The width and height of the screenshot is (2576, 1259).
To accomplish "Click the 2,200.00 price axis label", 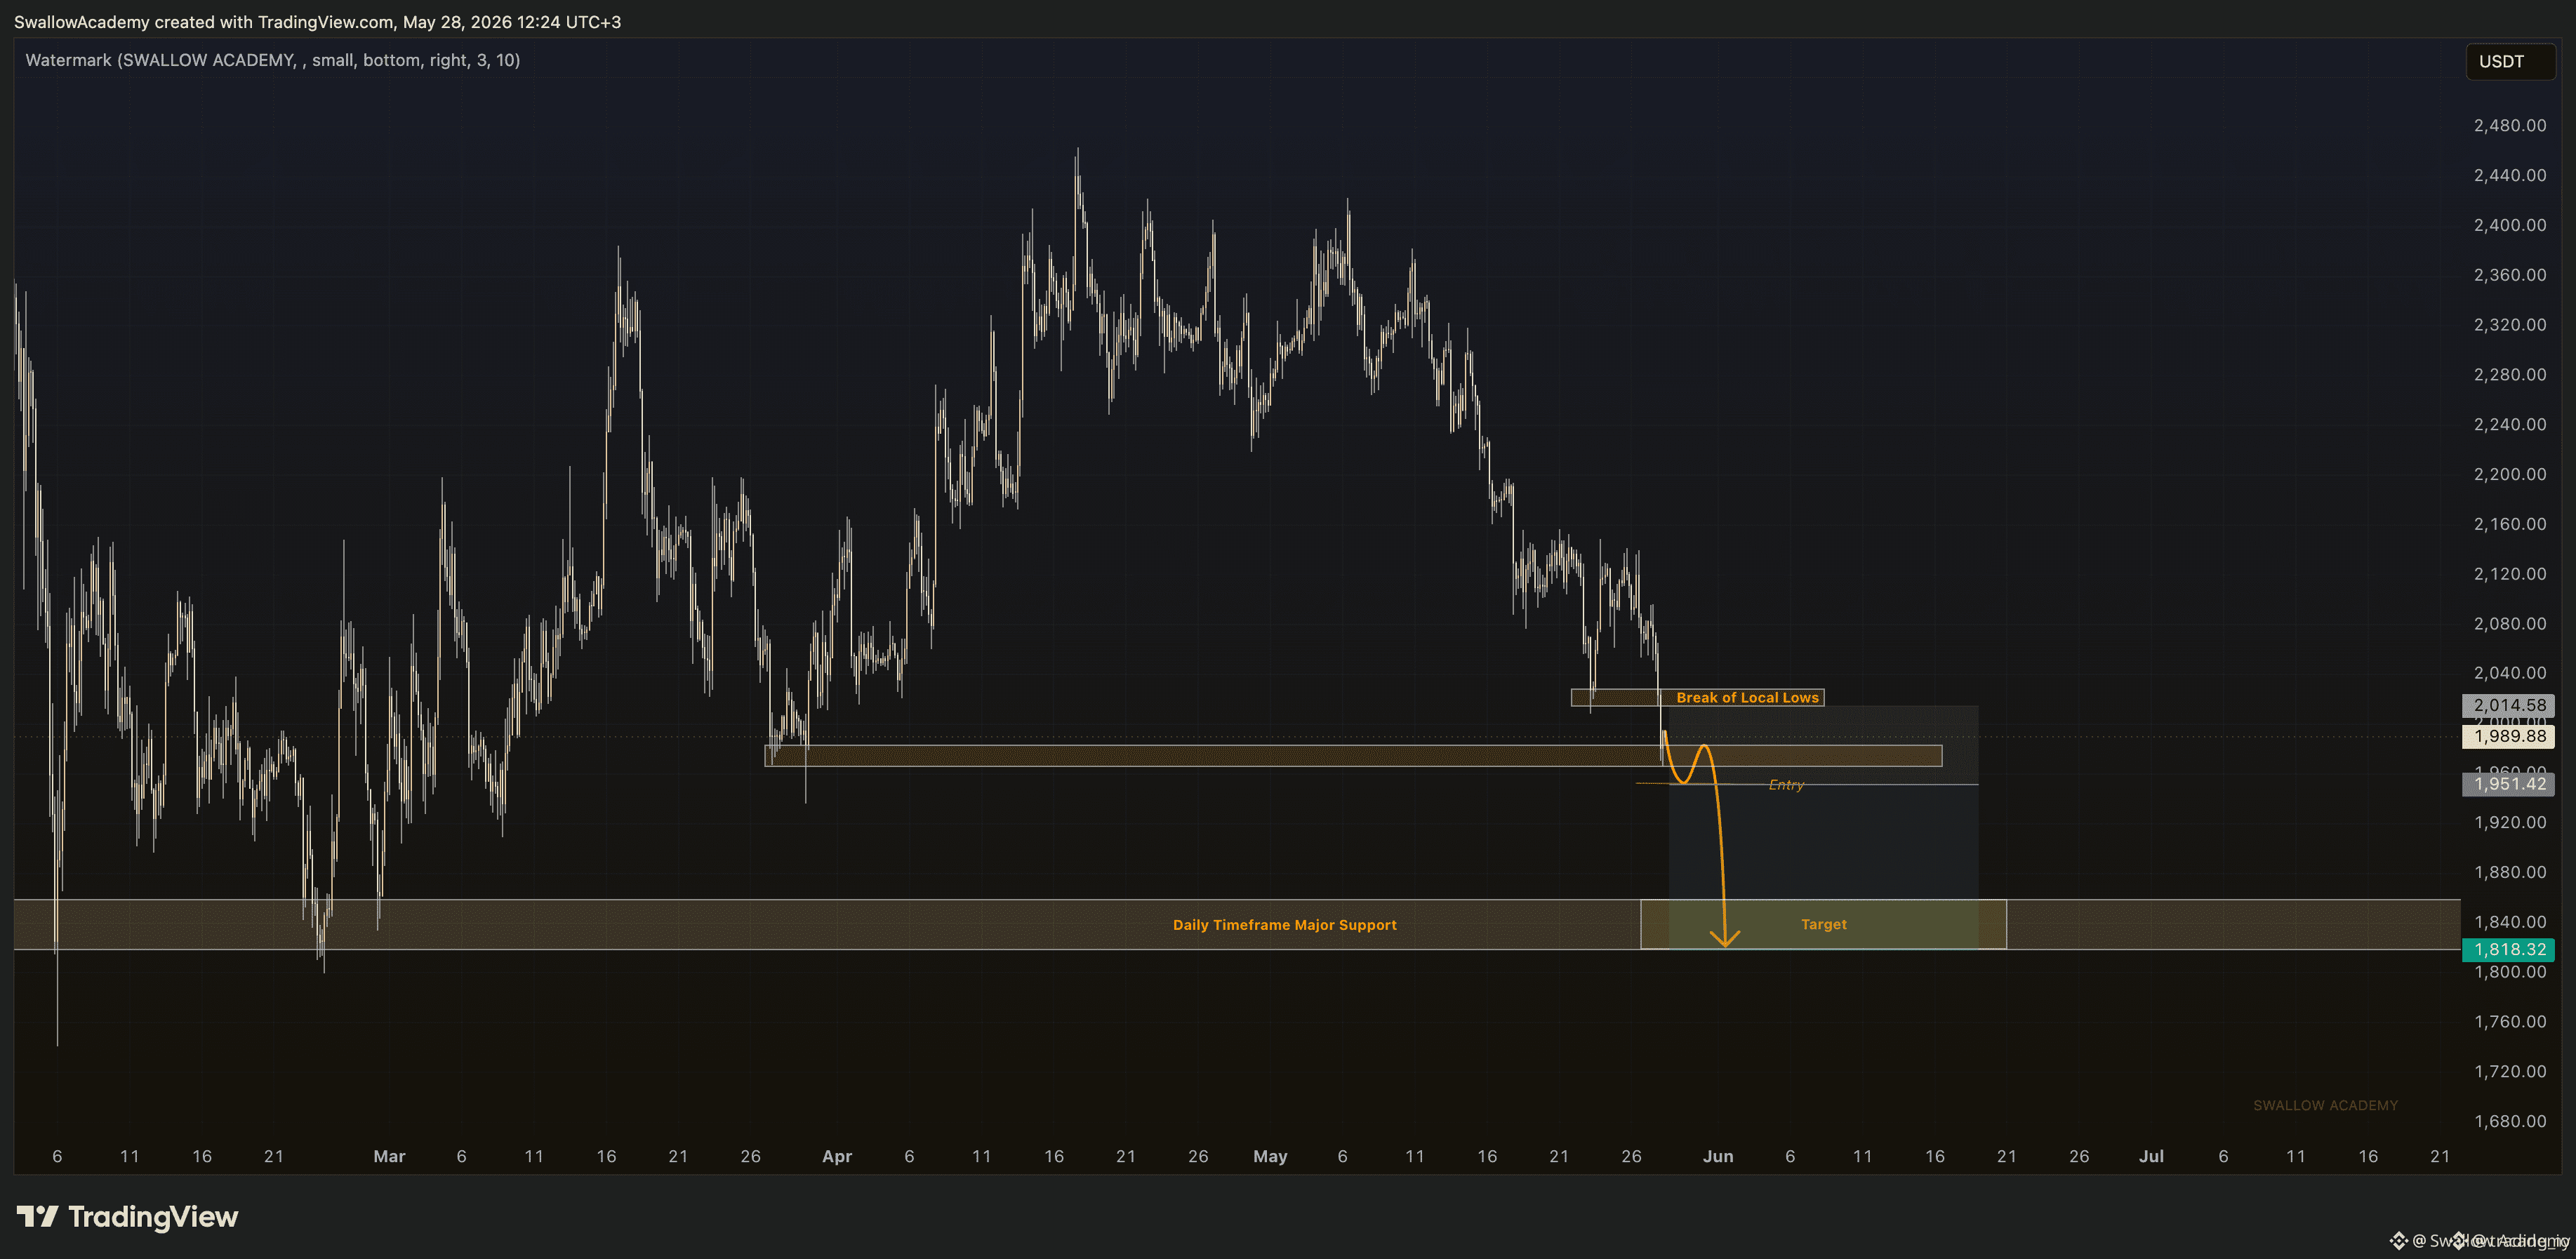I will coord(2510,474).
